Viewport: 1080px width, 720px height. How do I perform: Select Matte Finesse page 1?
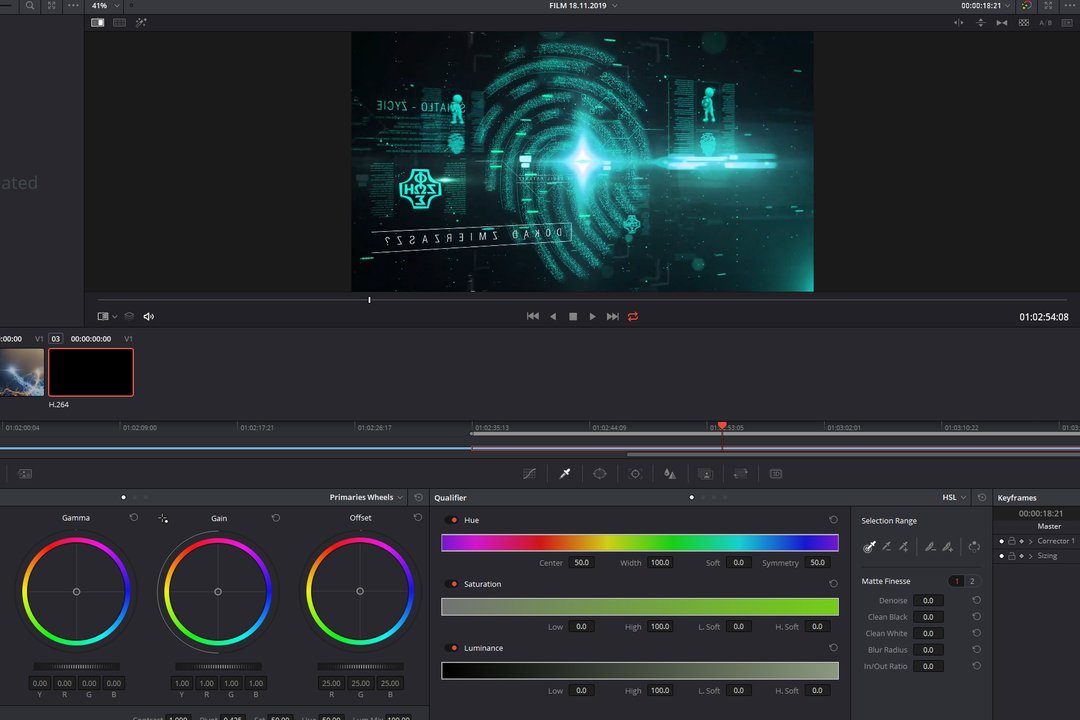click(x=957, y=581)
